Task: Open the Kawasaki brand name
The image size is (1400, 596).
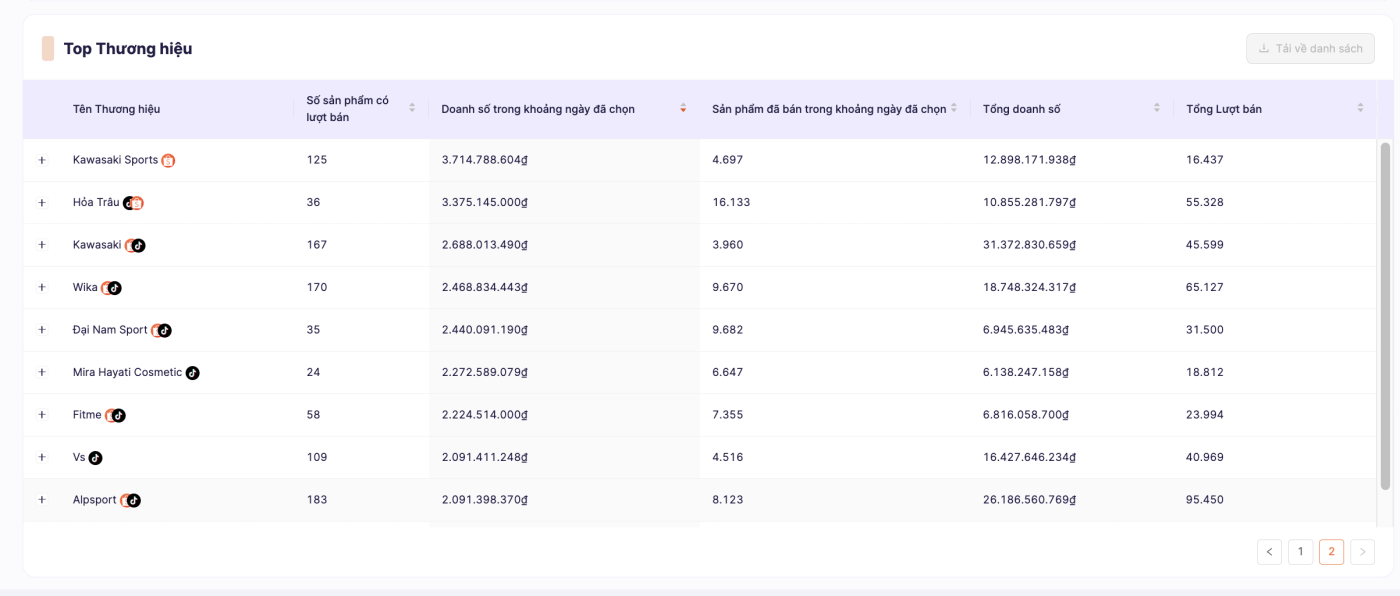Action: [x=97, y=245]
